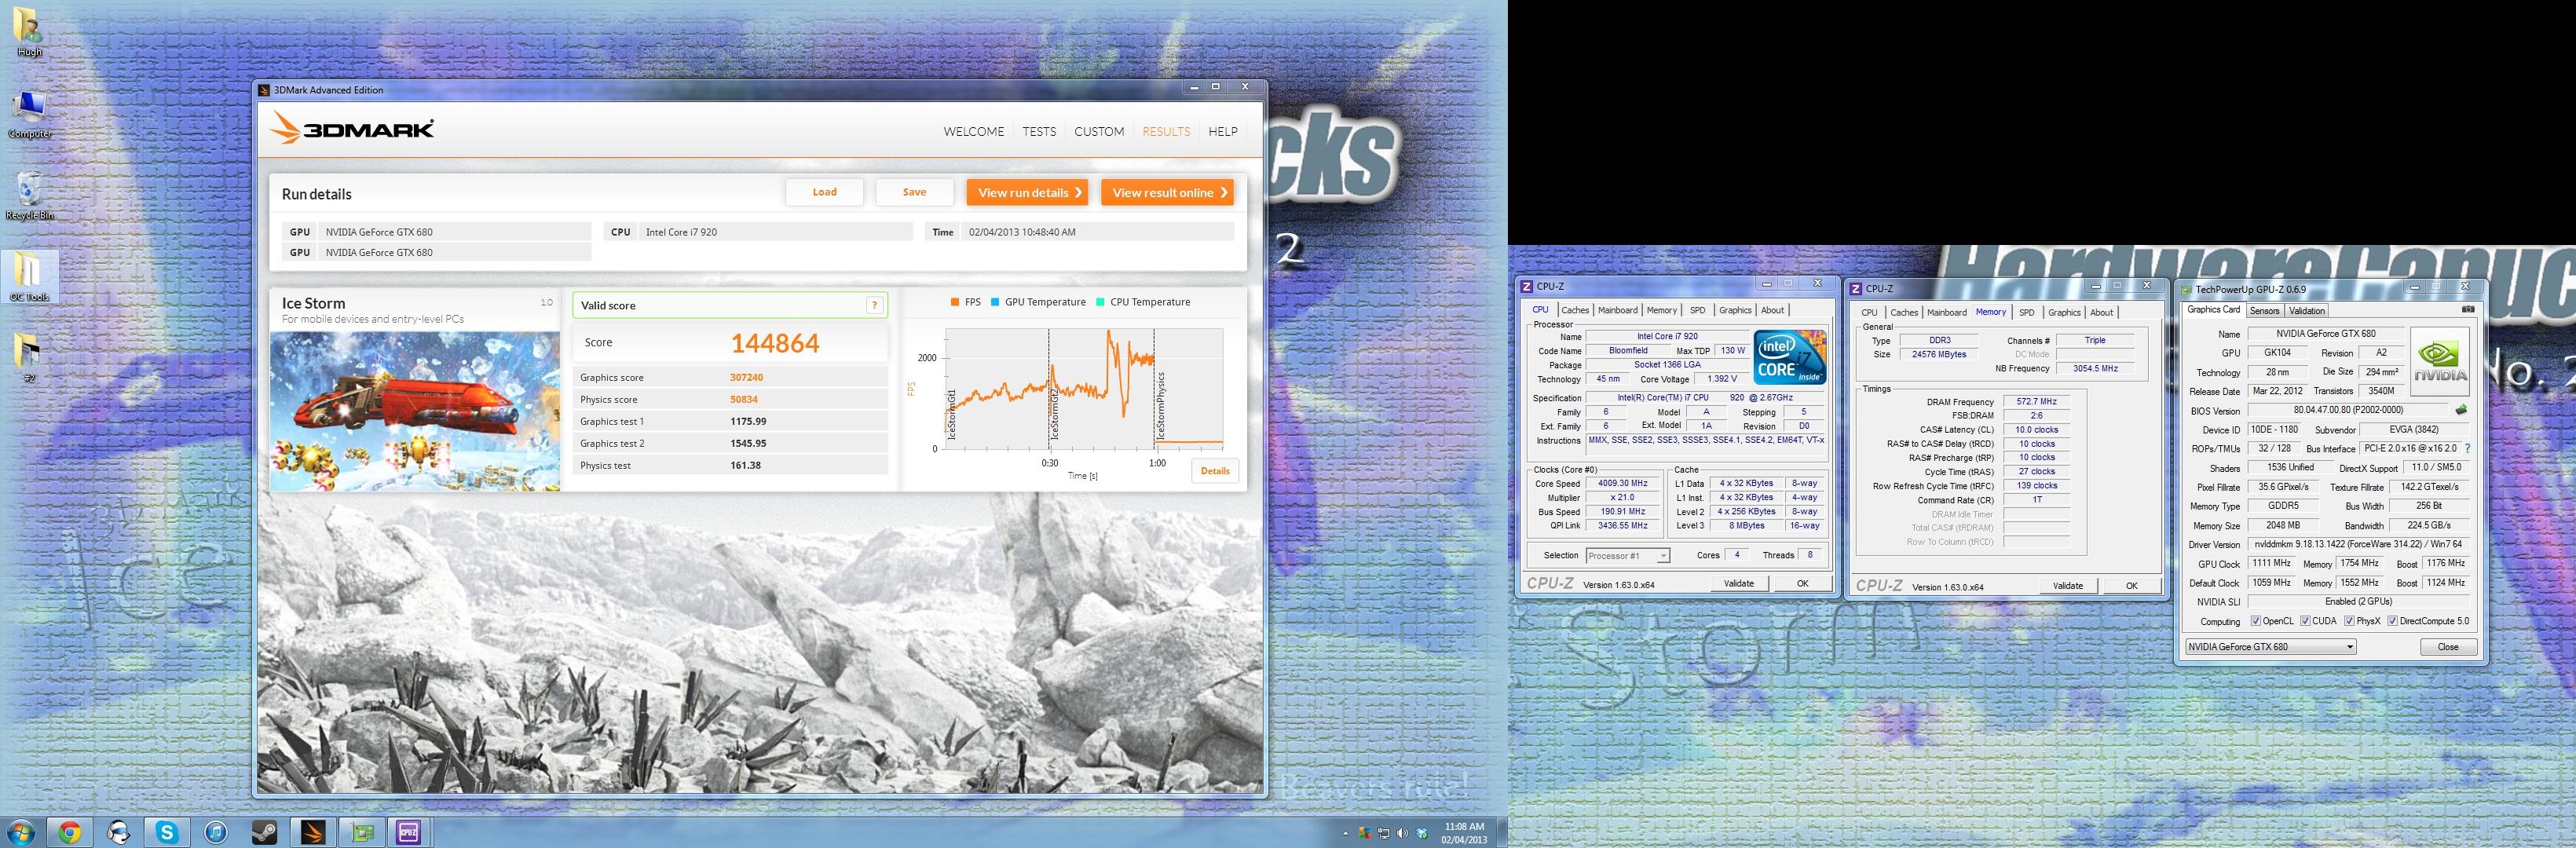Open Skype from the taskbar
2576x848 pixels.
coord(167,832)
